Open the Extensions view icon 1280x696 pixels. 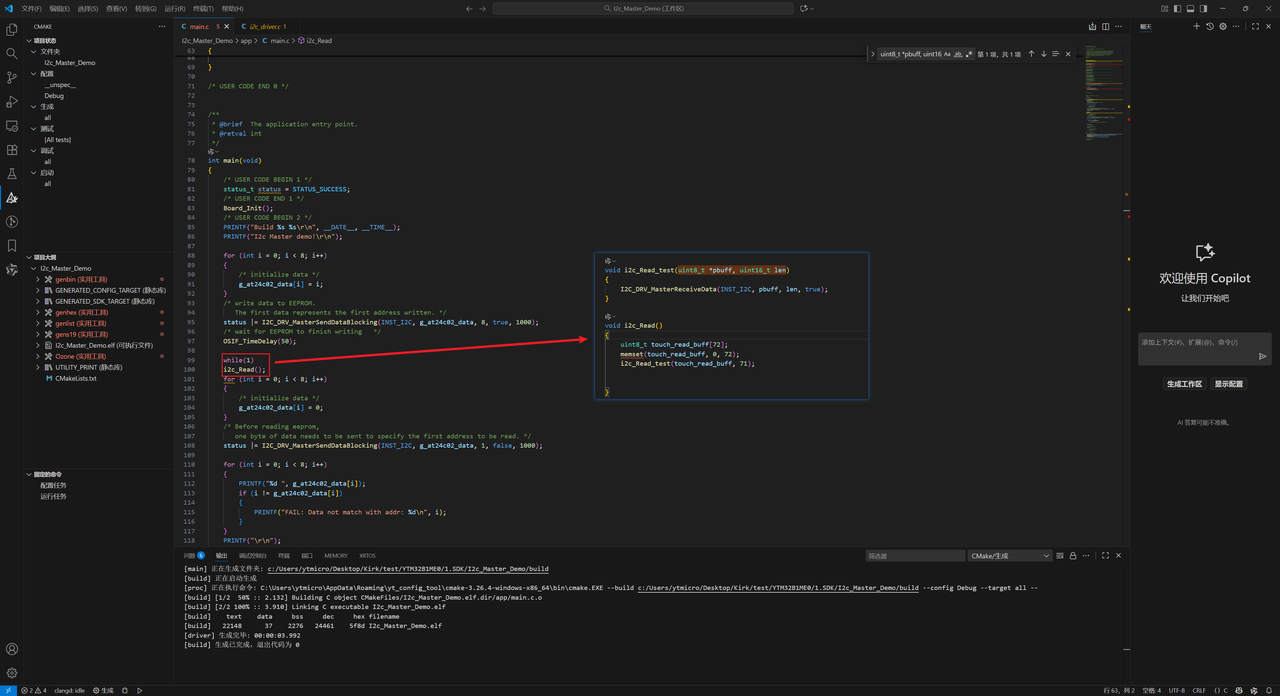(12, 150)
